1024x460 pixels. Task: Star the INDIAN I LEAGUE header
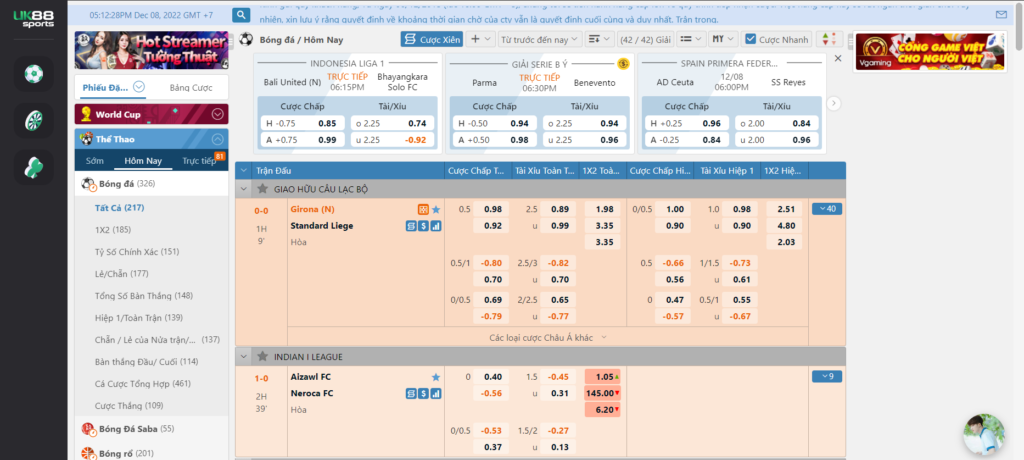pos(263,356)
